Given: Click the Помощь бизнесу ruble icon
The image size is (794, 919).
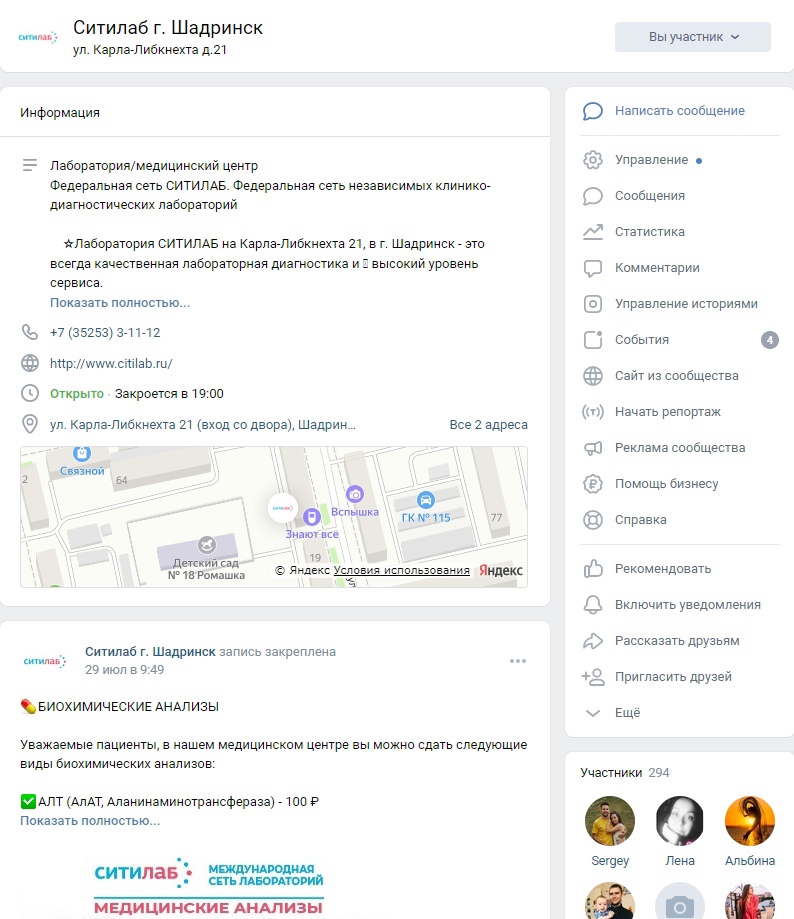Looking at the screenshot, I should [x=592, y=484].
